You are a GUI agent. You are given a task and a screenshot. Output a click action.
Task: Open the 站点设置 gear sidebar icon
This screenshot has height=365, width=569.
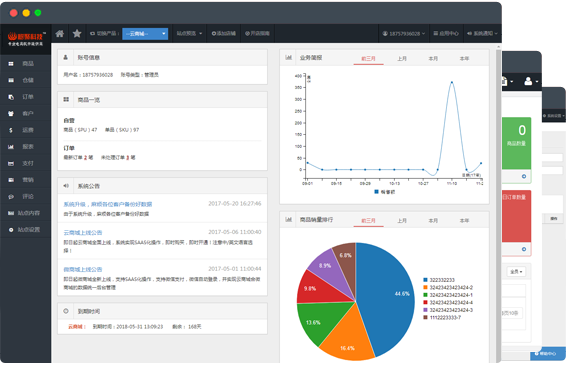pyautogui.click(x=11, y=230)
